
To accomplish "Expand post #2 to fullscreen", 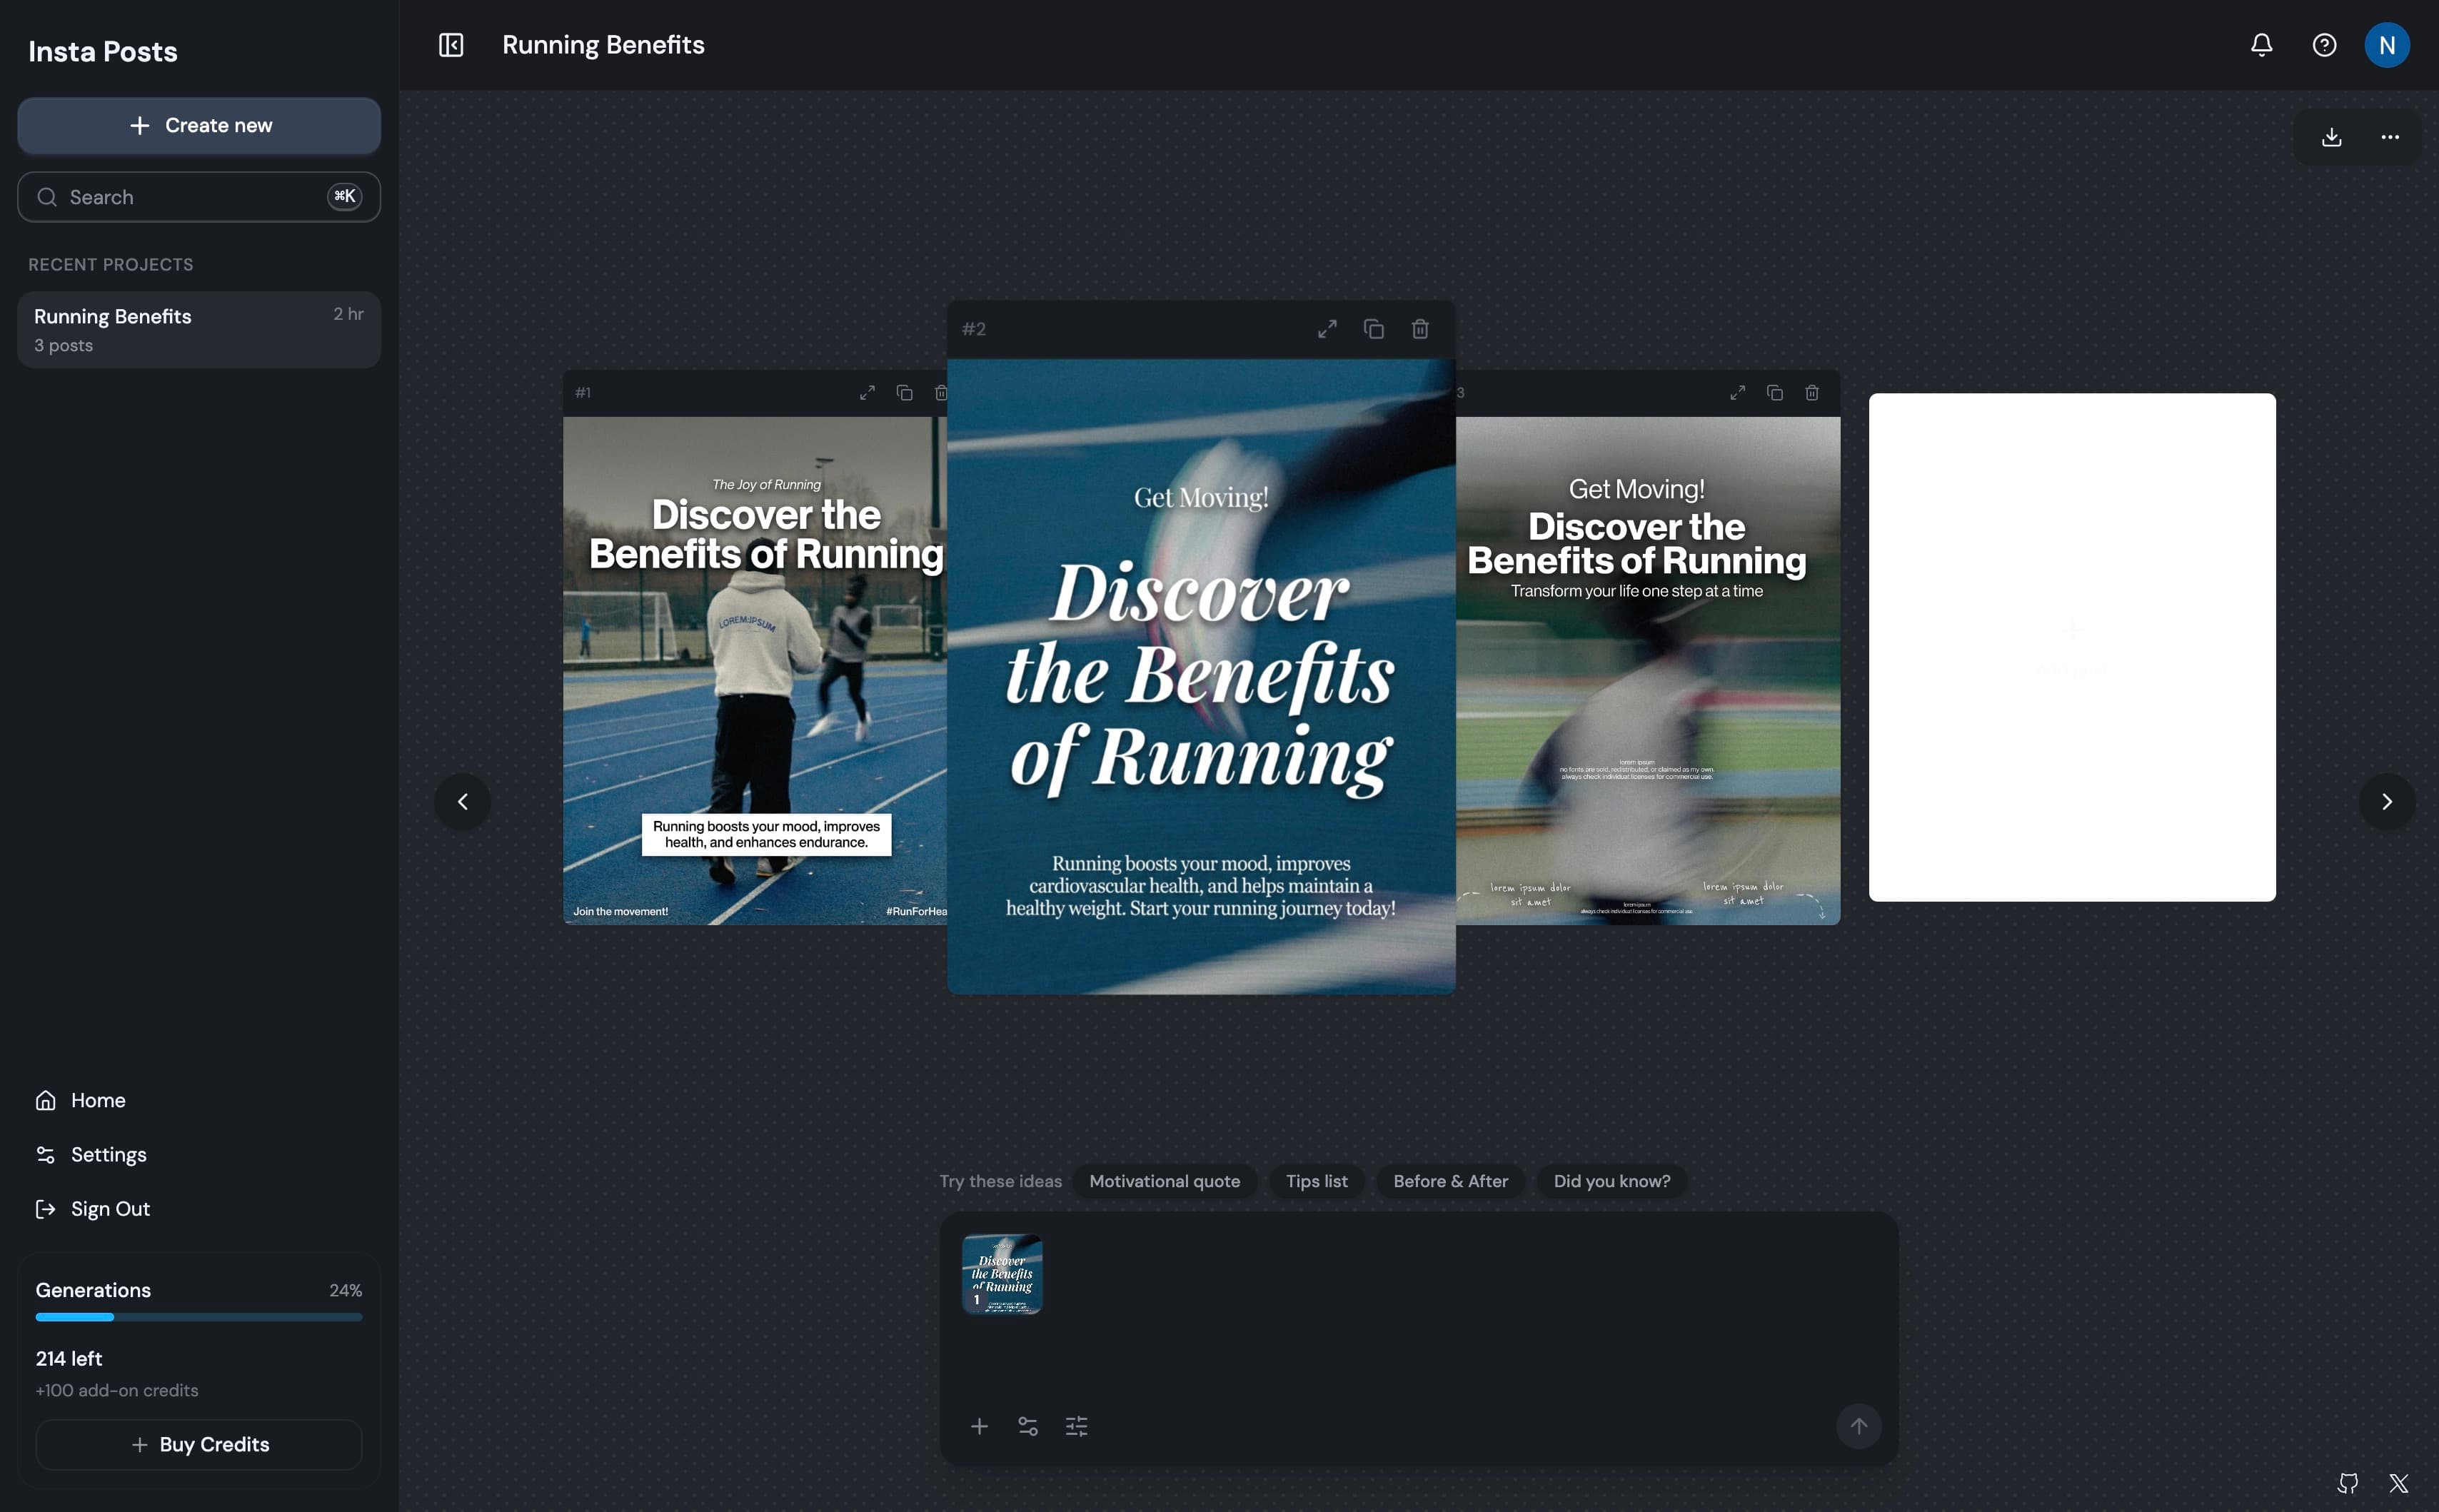I will coord(1327,329).
